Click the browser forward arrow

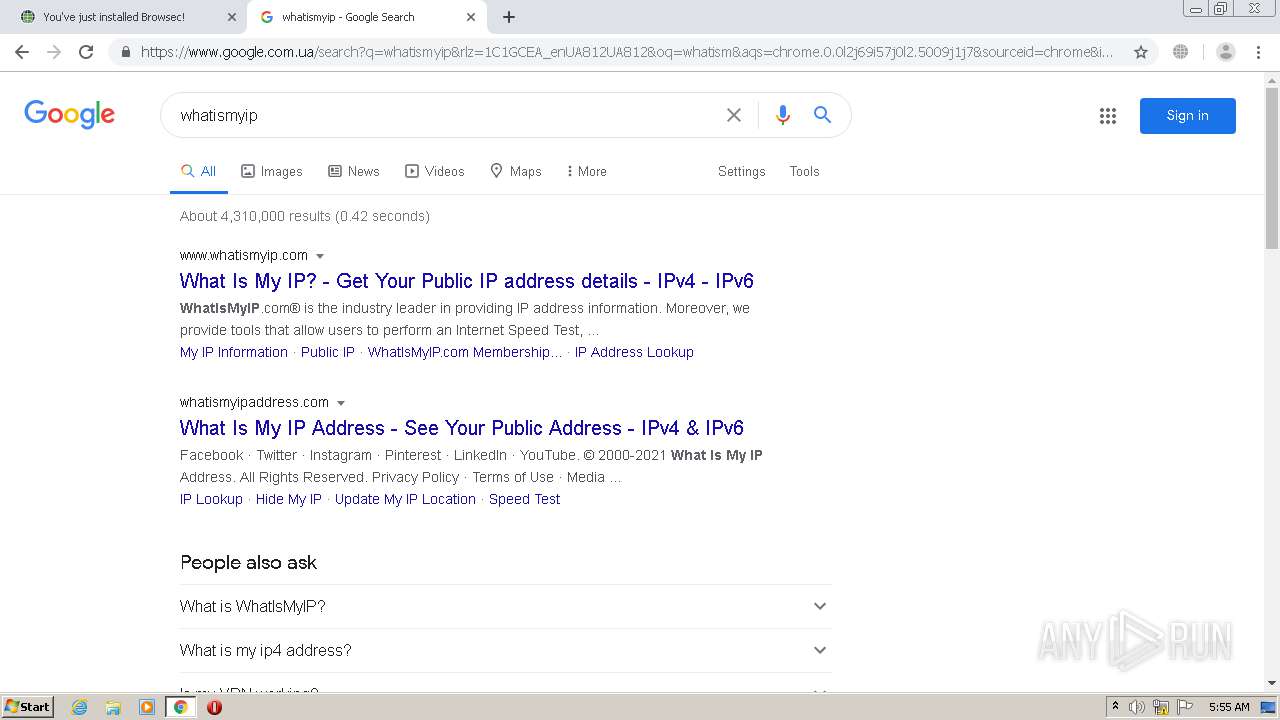(x=54, y=52)
